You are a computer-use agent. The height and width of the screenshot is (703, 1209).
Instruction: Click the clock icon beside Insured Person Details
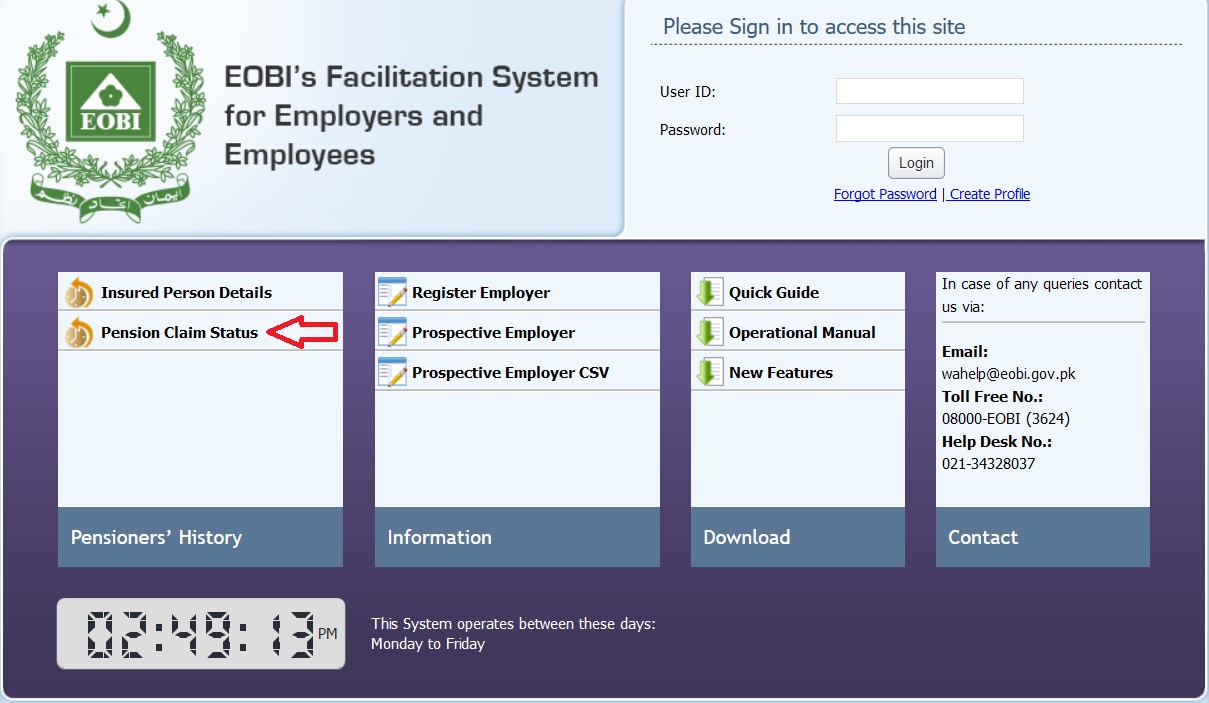pyautogui.click(x=78, y=293)
